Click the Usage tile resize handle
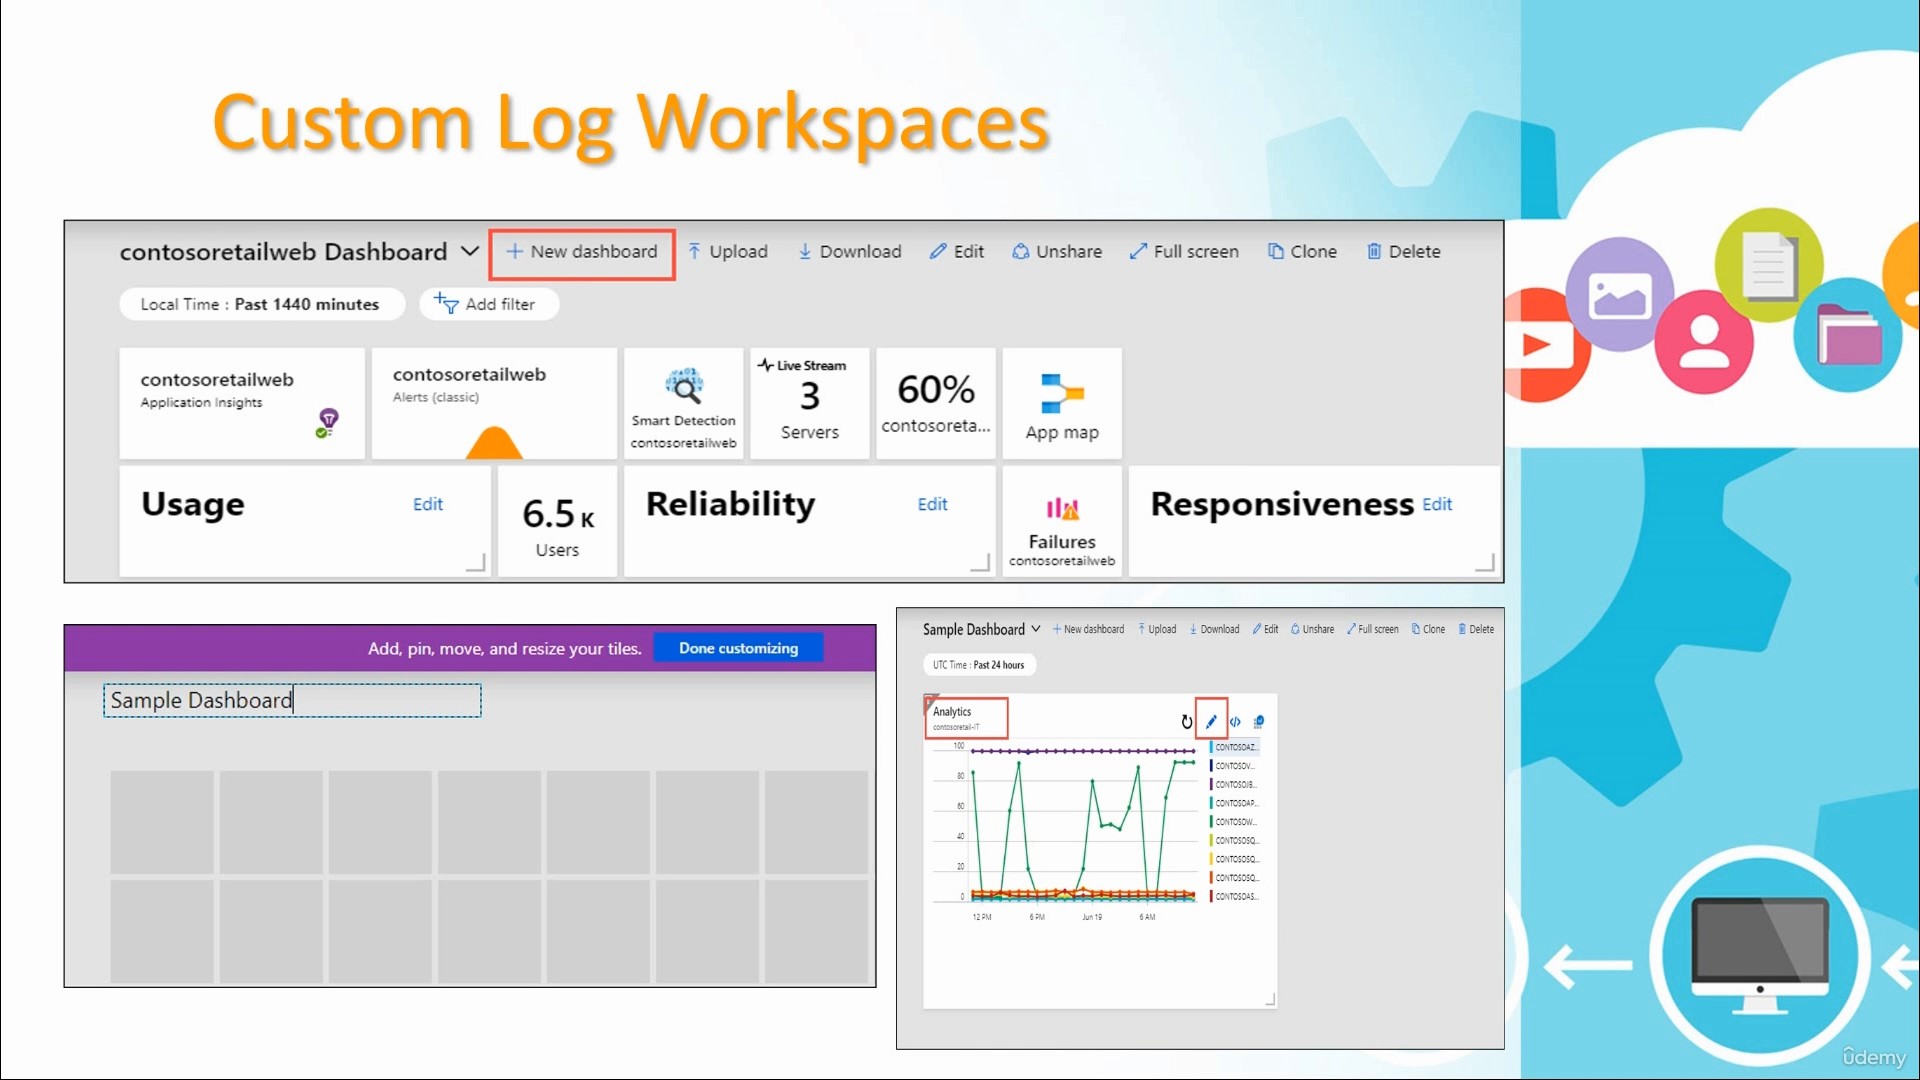The height and width of the screenshot is (1080, 1920). (x=477, y=563)
